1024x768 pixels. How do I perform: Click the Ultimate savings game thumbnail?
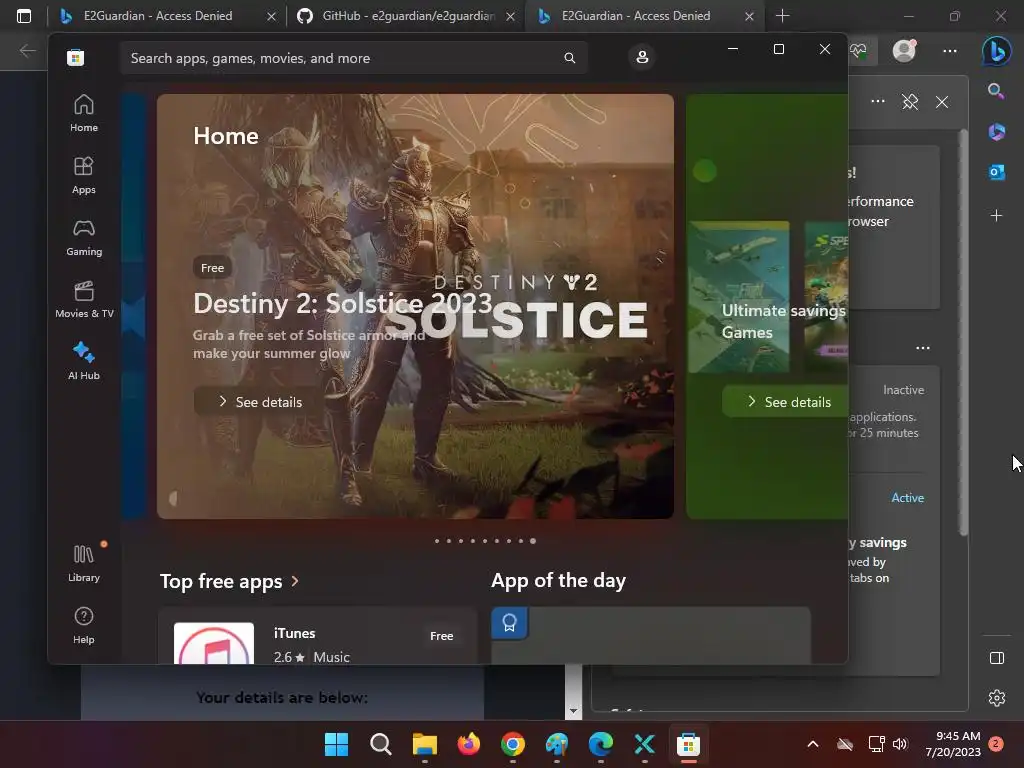pyautogui.click(x=739, y=296)
